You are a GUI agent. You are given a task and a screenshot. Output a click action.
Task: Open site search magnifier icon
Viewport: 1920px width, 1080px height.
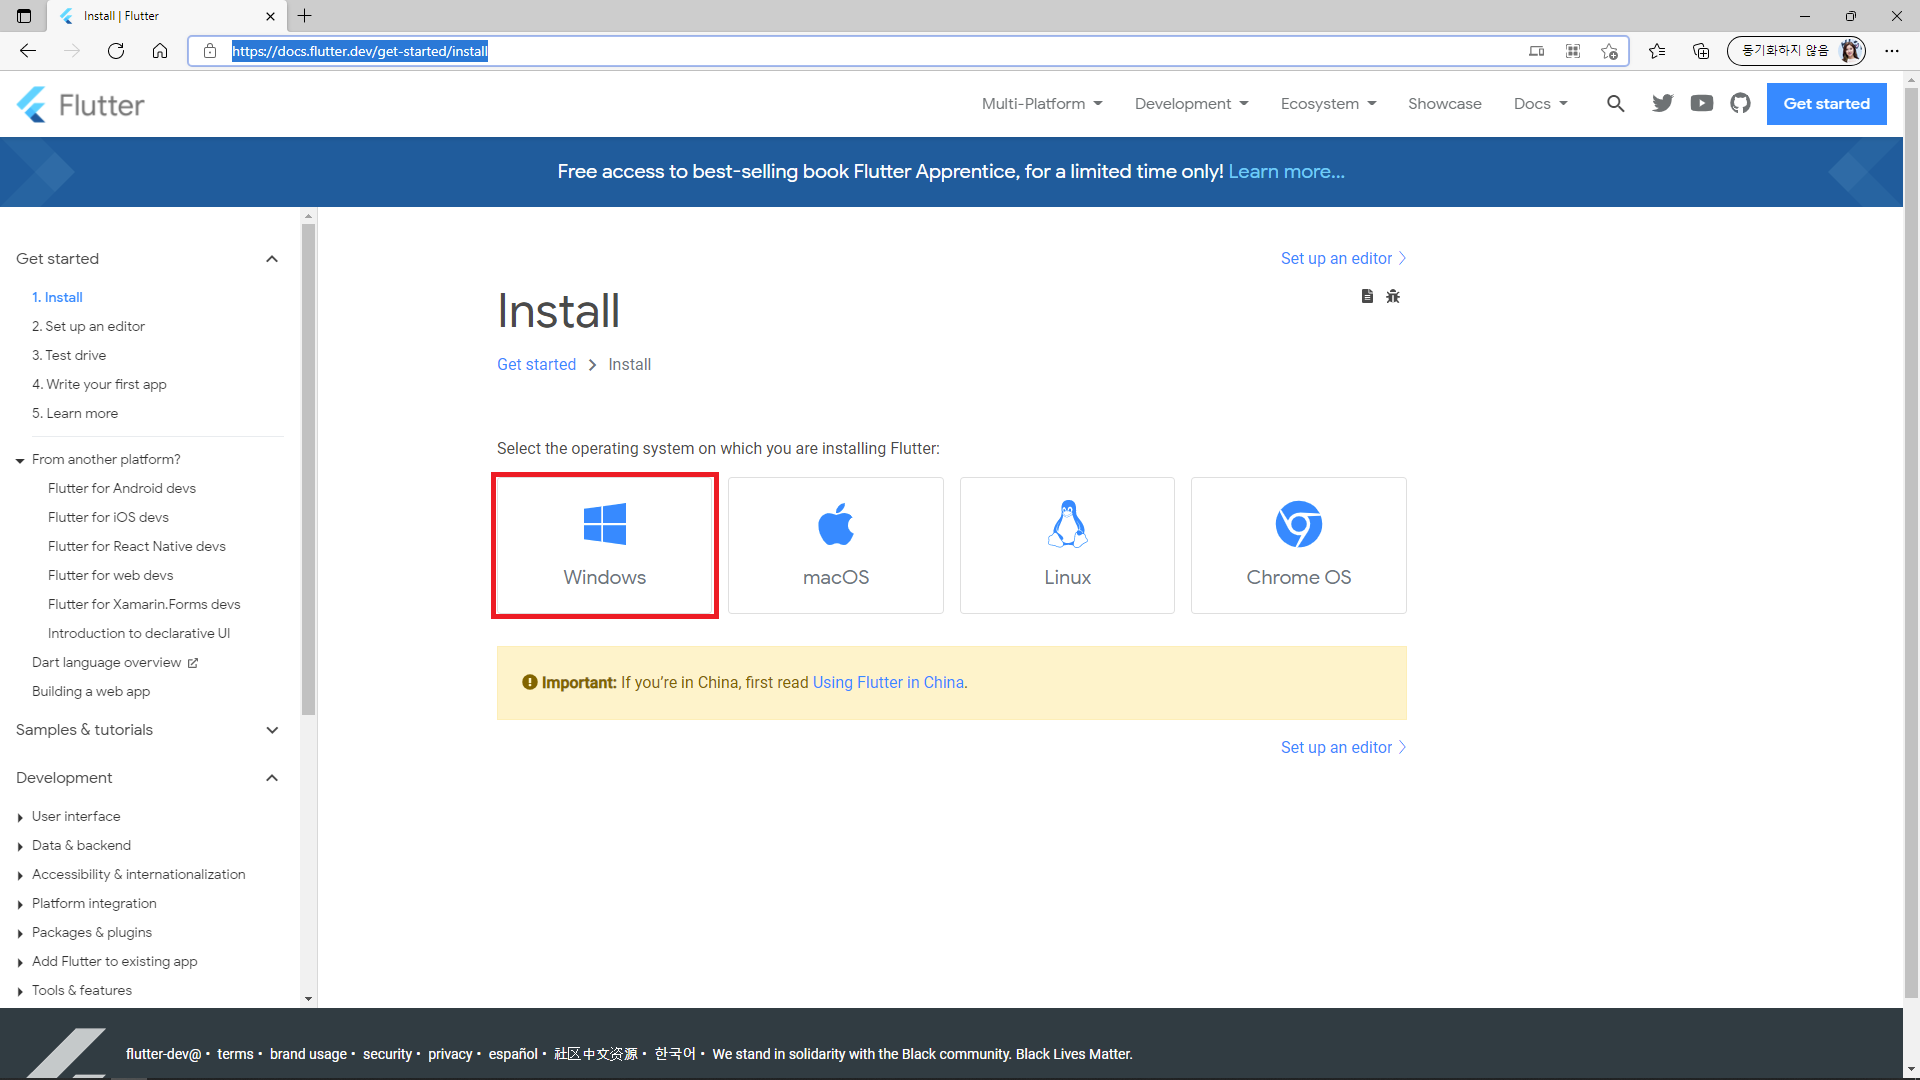click(x=1615, y=104)
